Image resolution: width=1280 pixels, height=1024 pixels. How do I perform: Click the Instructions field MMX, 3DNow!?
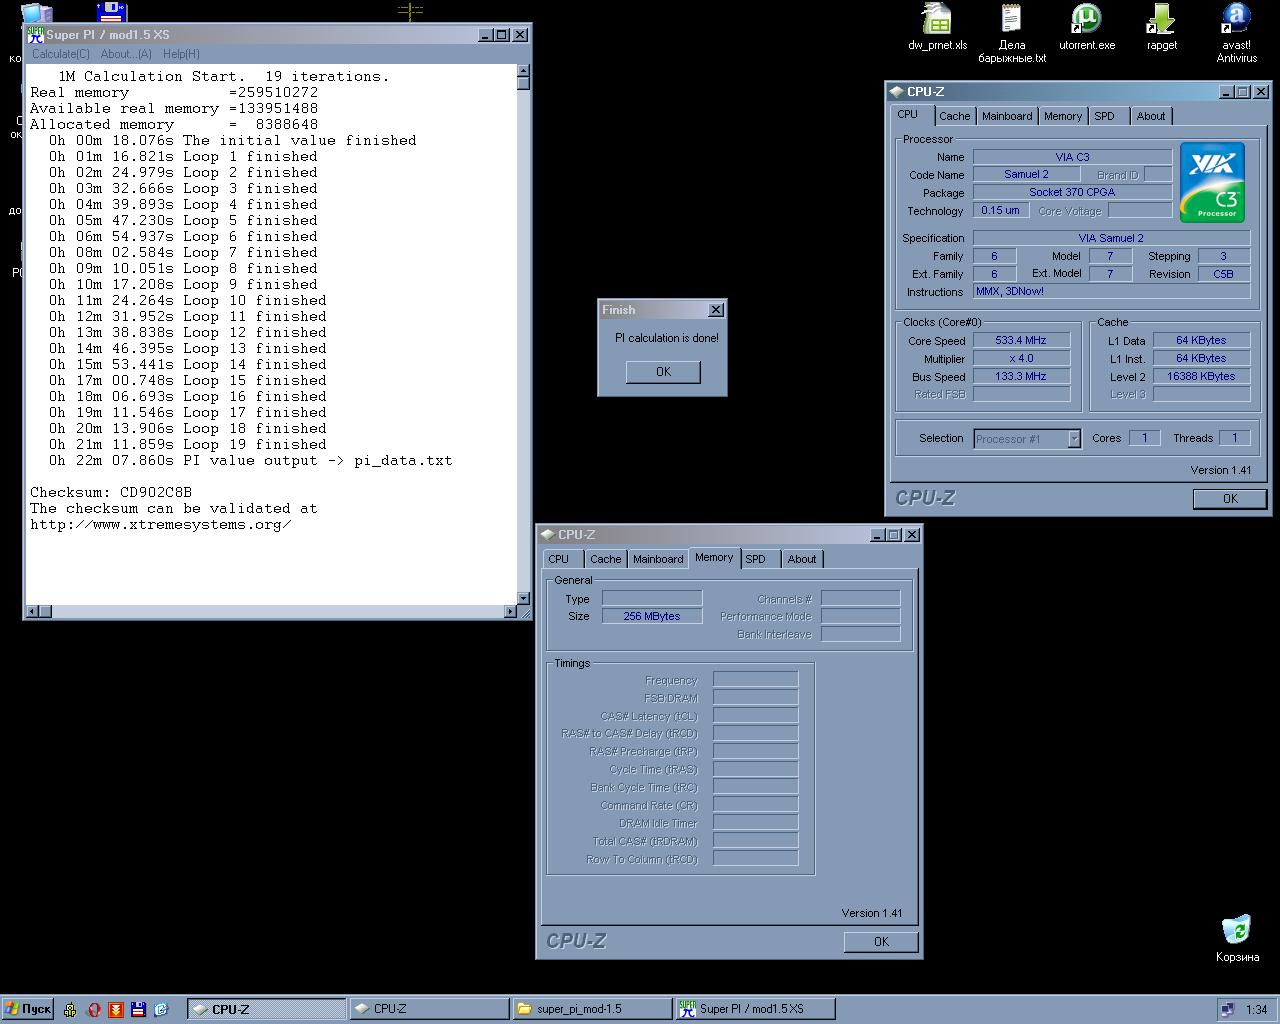(1111, 291)
